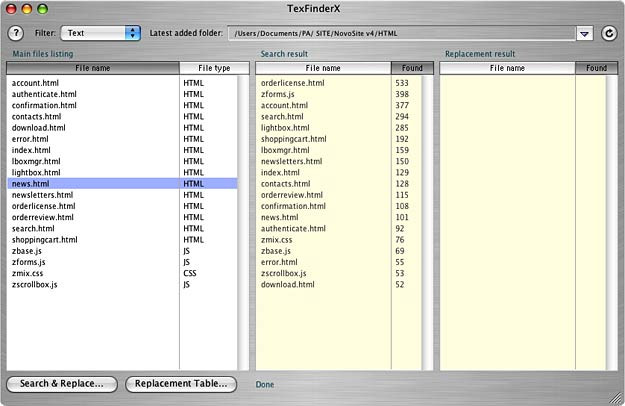Viewport: 625px width, 406px height.
Task: Select zbase.js in main files listing
Action: point(27,251)
